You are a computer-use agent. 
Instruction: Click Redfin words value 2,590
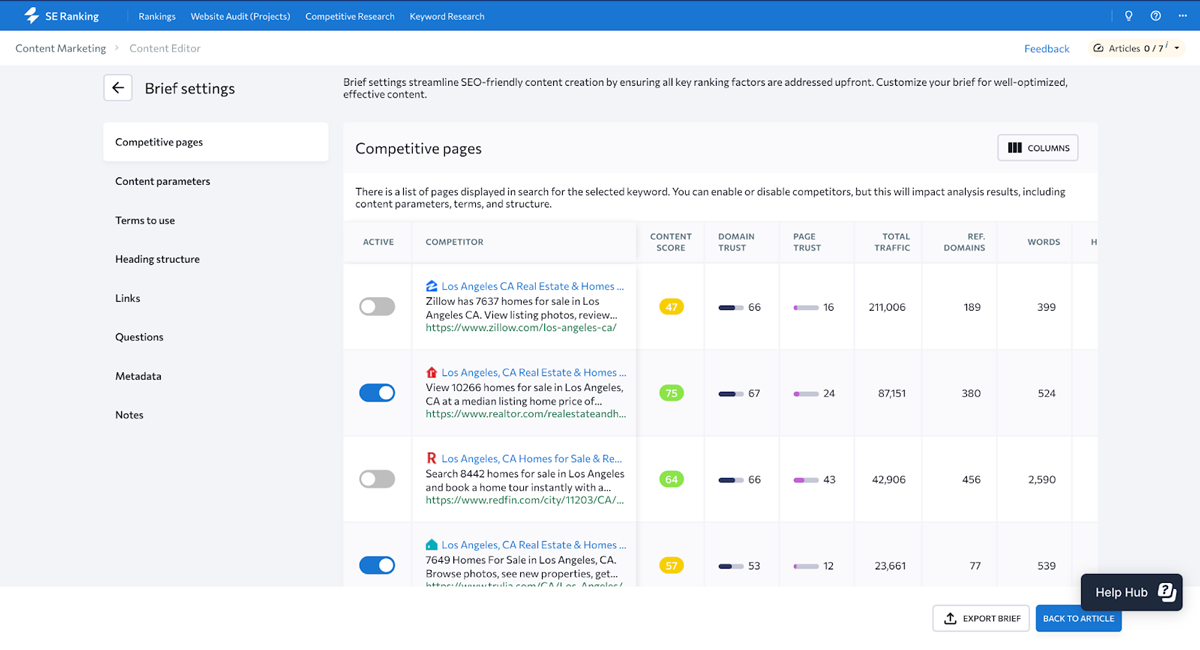(x=1040, y=480)
